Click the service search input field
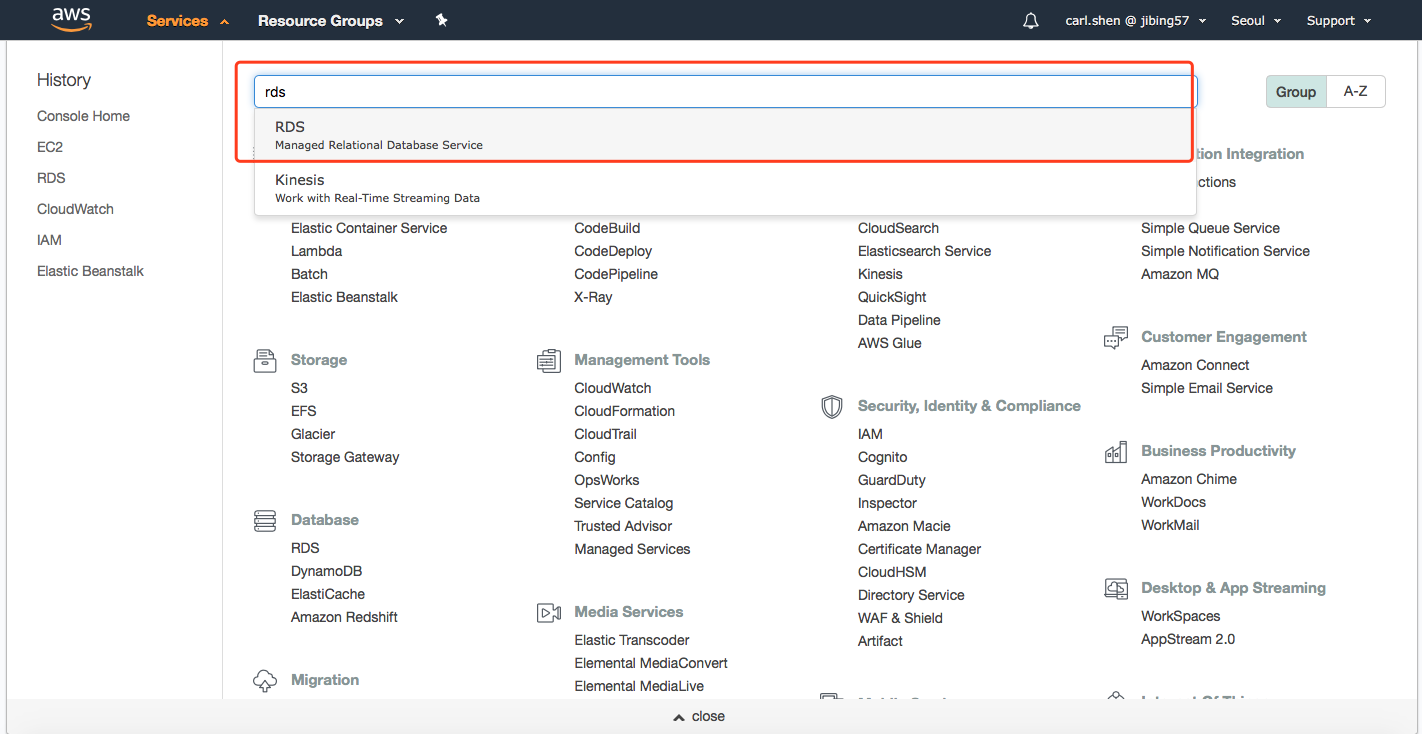Screen dimensions: 1422x734 click(725, 91)
